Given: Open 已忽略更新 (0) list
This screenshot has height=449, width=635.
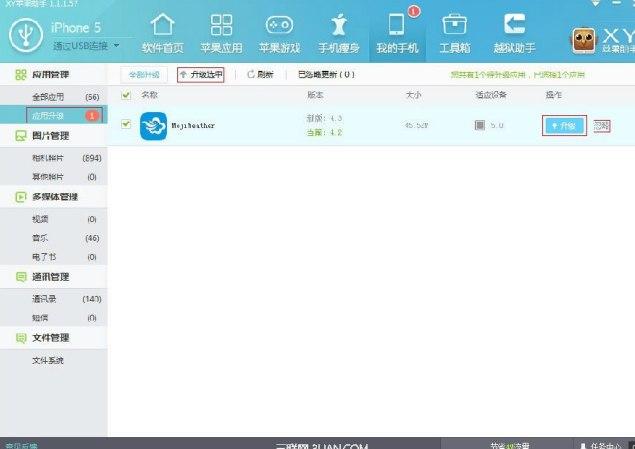Looking at the screenshot, I should tap(326, 74).
